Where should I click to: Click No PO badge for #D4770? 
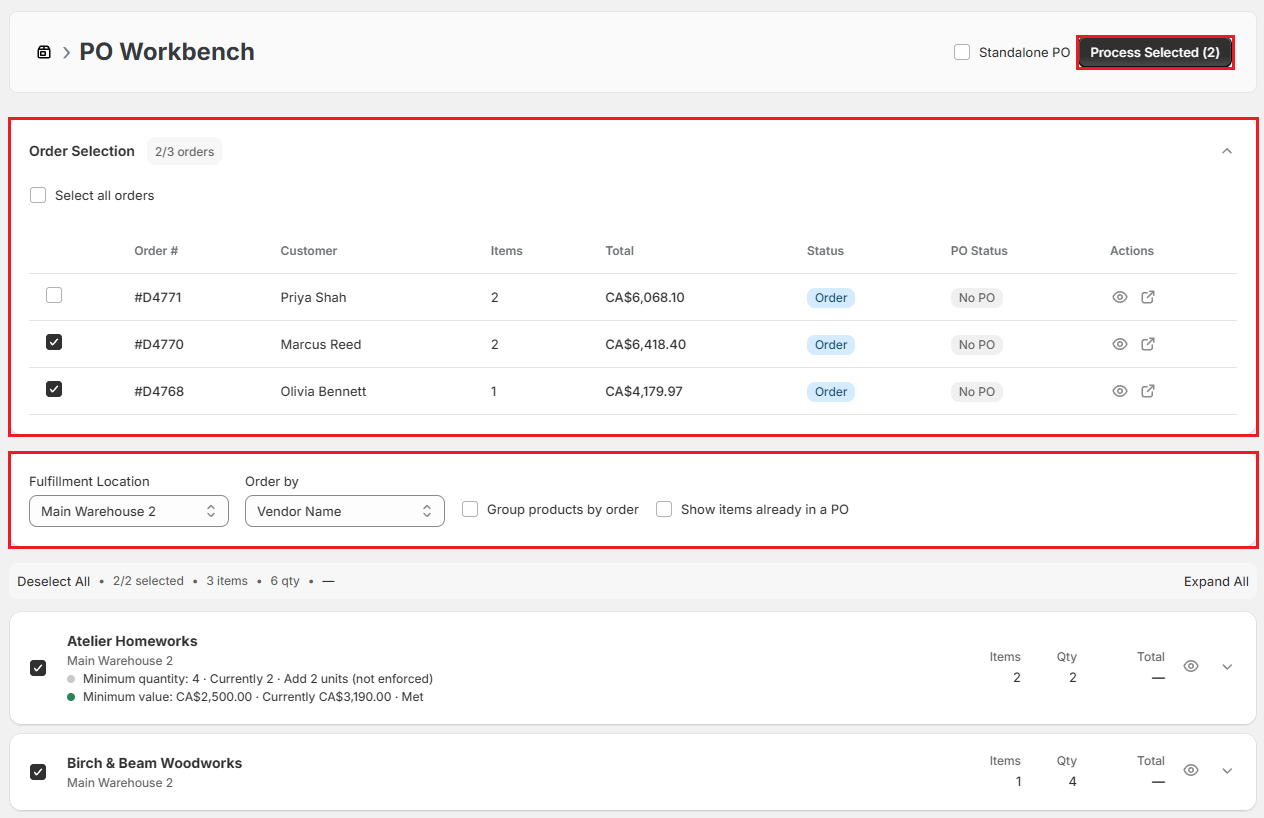977,344
